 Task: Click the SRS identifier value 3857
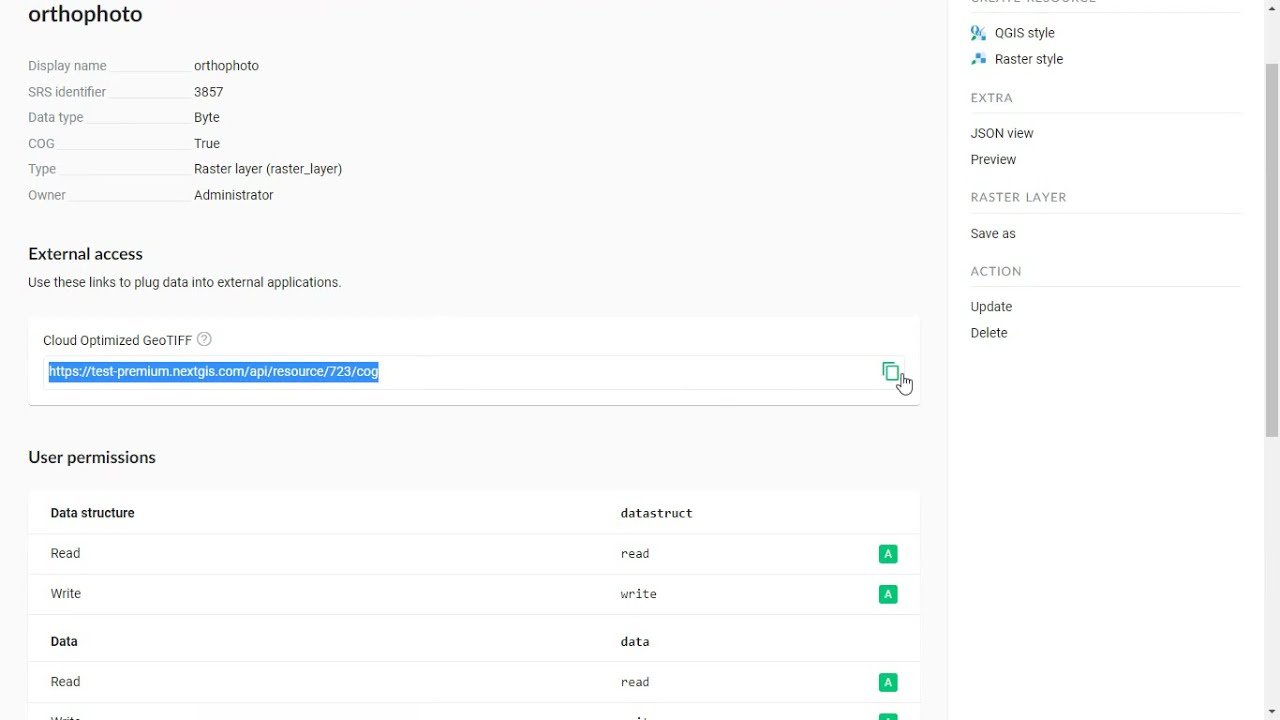click(208, 92)
